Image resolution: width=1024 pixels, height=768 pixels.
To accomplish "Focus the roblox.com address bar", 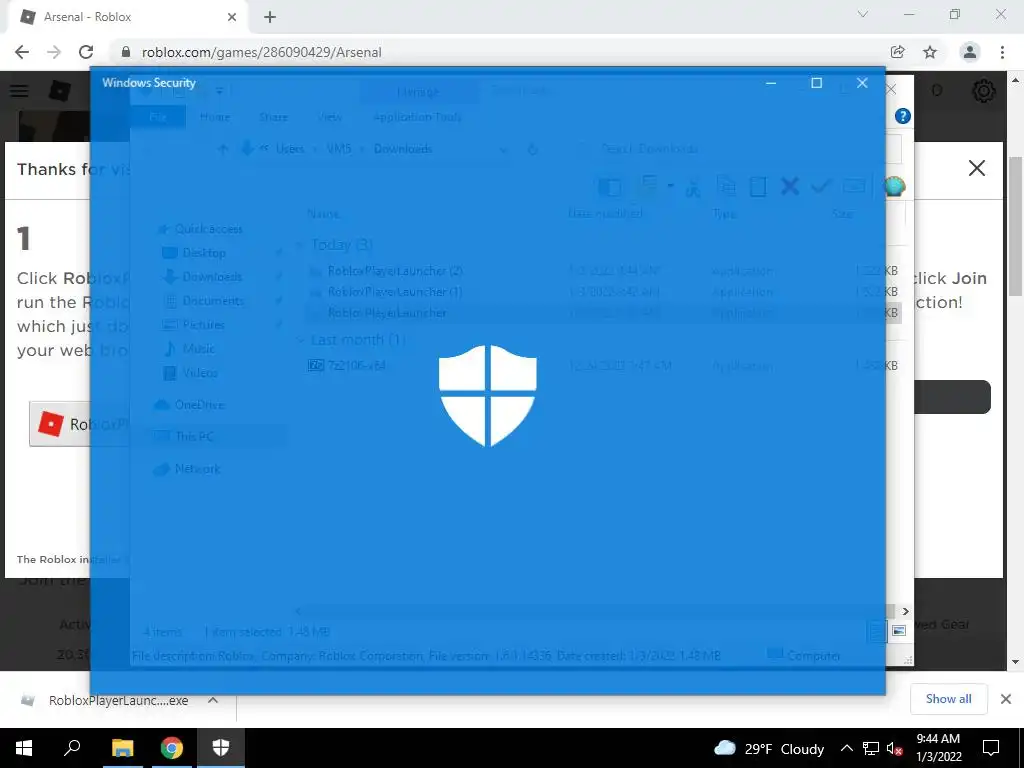I will (503, 52).
